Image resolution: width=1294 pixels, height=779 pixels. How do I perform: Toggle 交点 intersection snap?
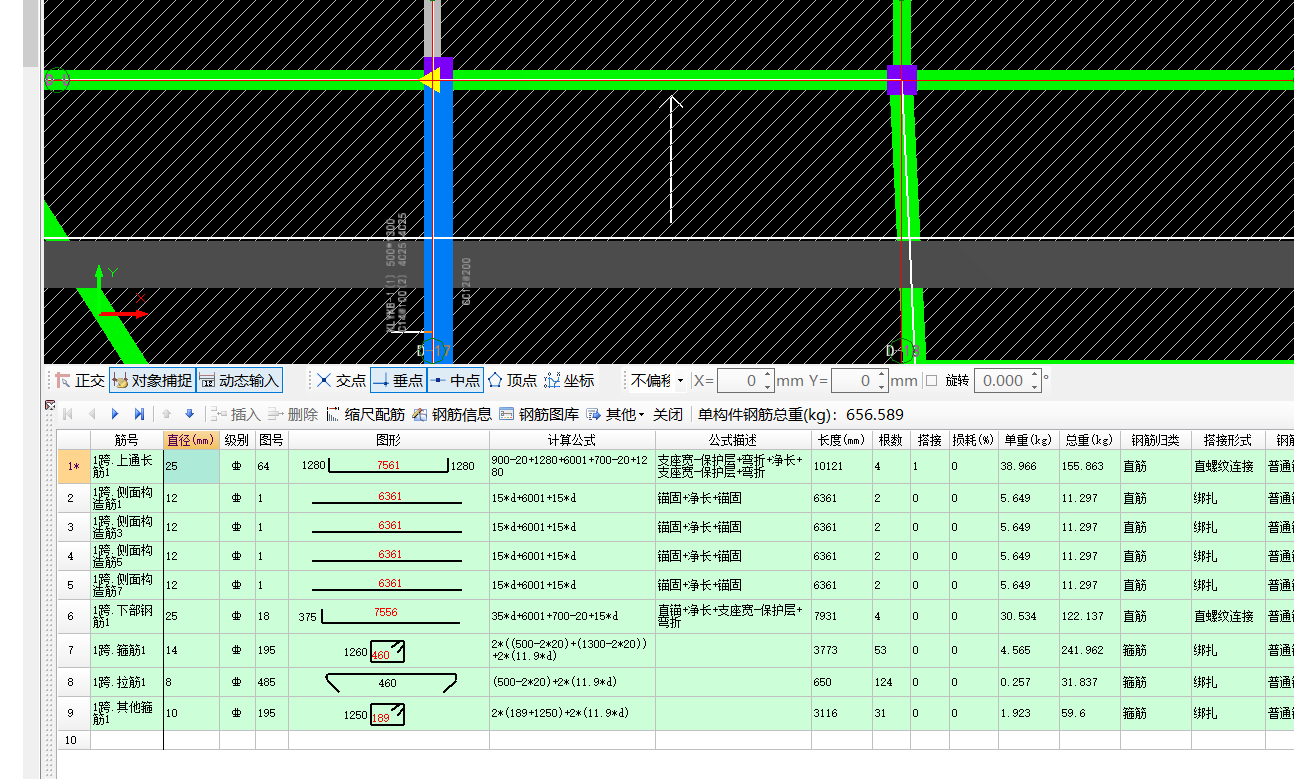point(341,381)
